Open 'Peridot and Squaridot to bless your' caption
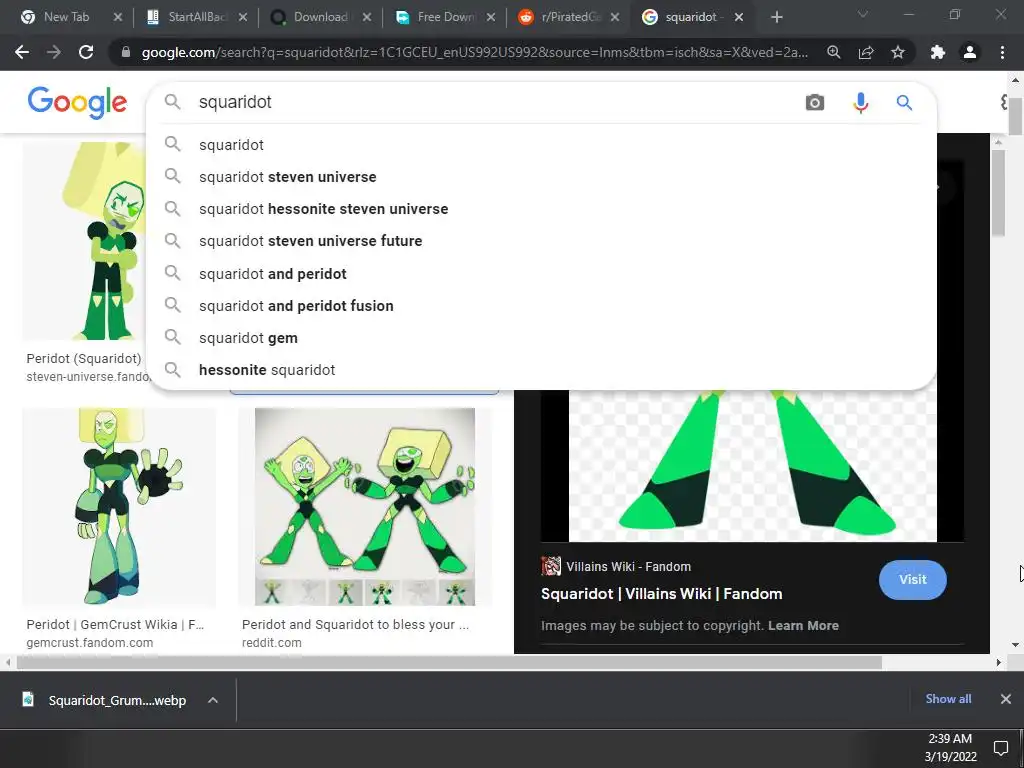1024x768 pixels. click(x=355, y=624)
